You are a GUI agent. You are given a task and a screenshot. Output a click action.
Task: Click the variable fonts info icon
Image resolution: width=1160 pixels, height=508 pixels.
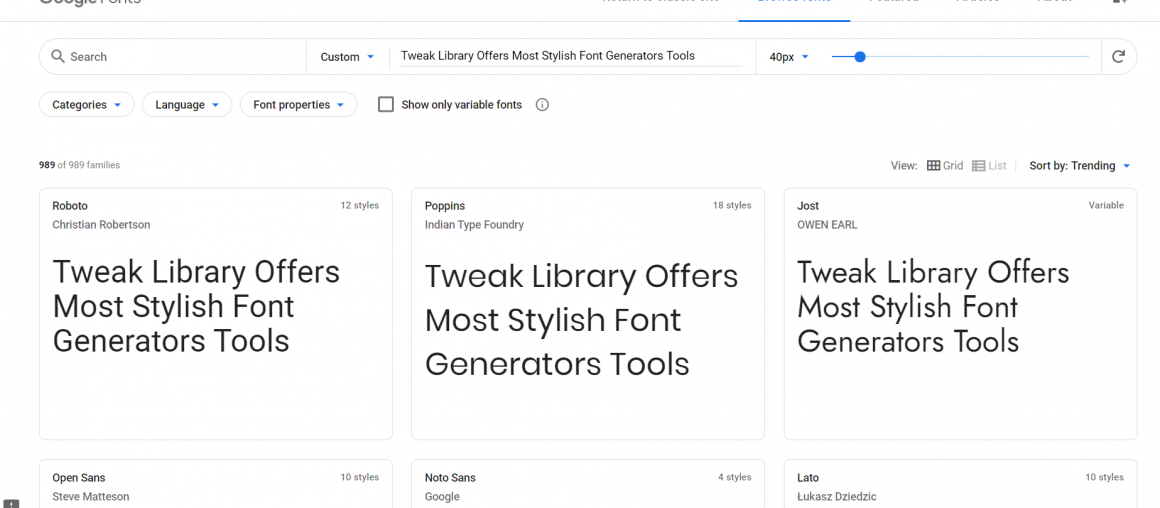click(542, 105)
